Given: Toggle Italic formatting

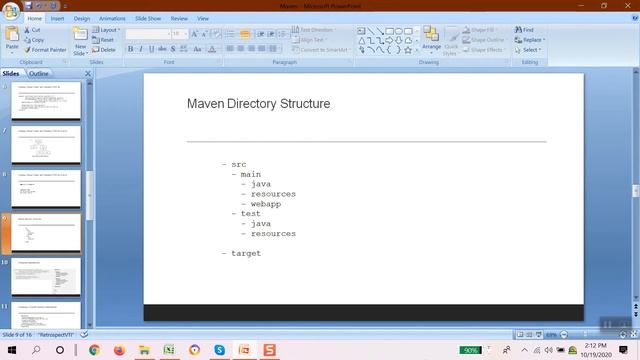Looking at the screenshot, I should point(141,49).
